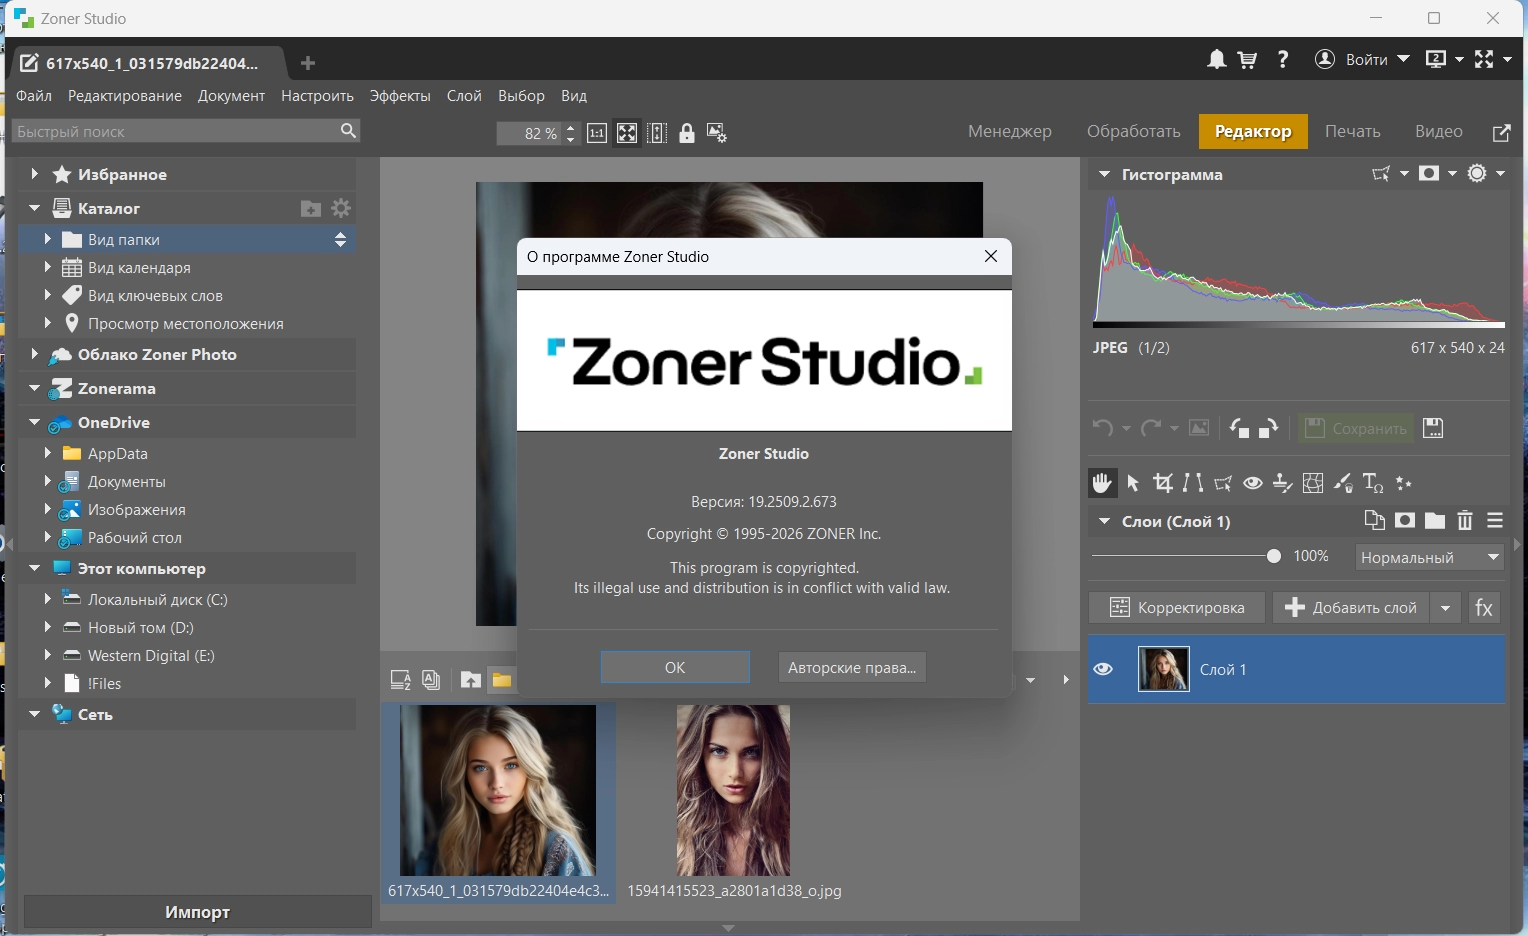Viewport: 1528px width, 936px height.
Task: Open Добавить слой dropdown arrow
Action: (x=1446, y=608)
